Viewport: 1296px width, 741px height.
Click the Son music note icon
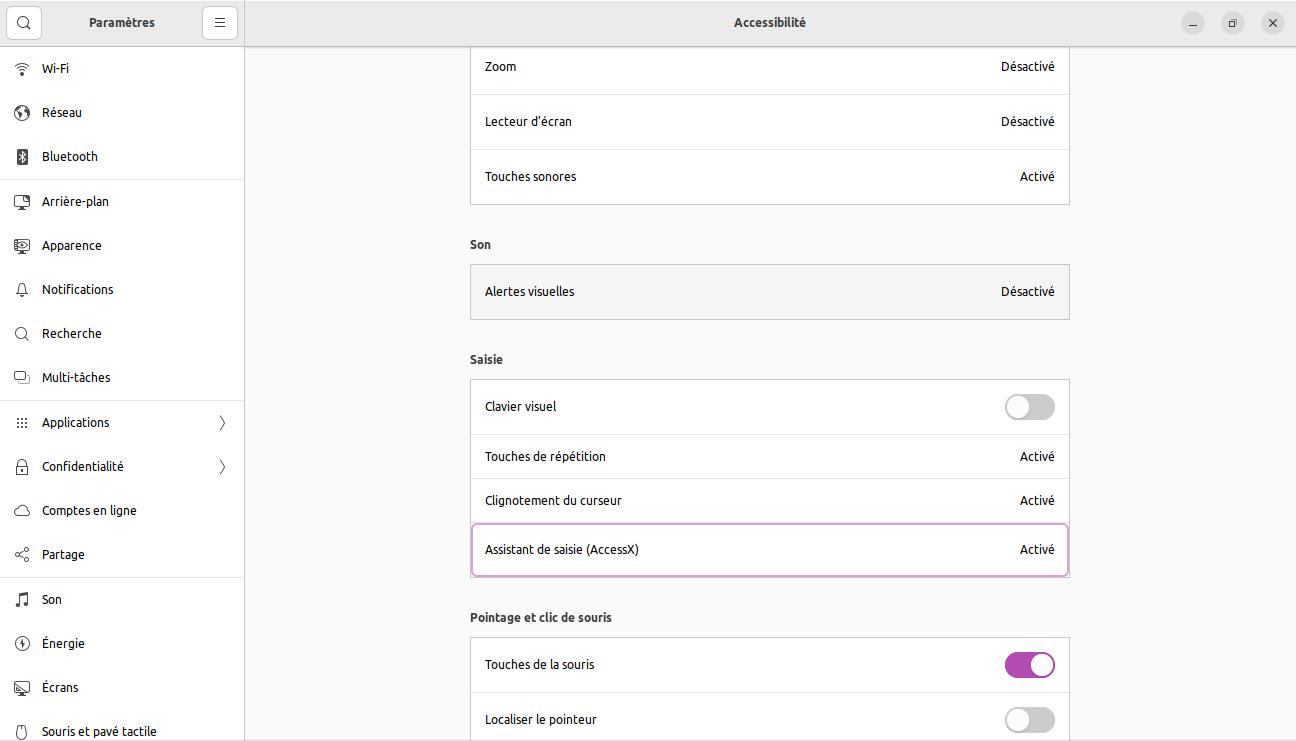coord(22,600)
